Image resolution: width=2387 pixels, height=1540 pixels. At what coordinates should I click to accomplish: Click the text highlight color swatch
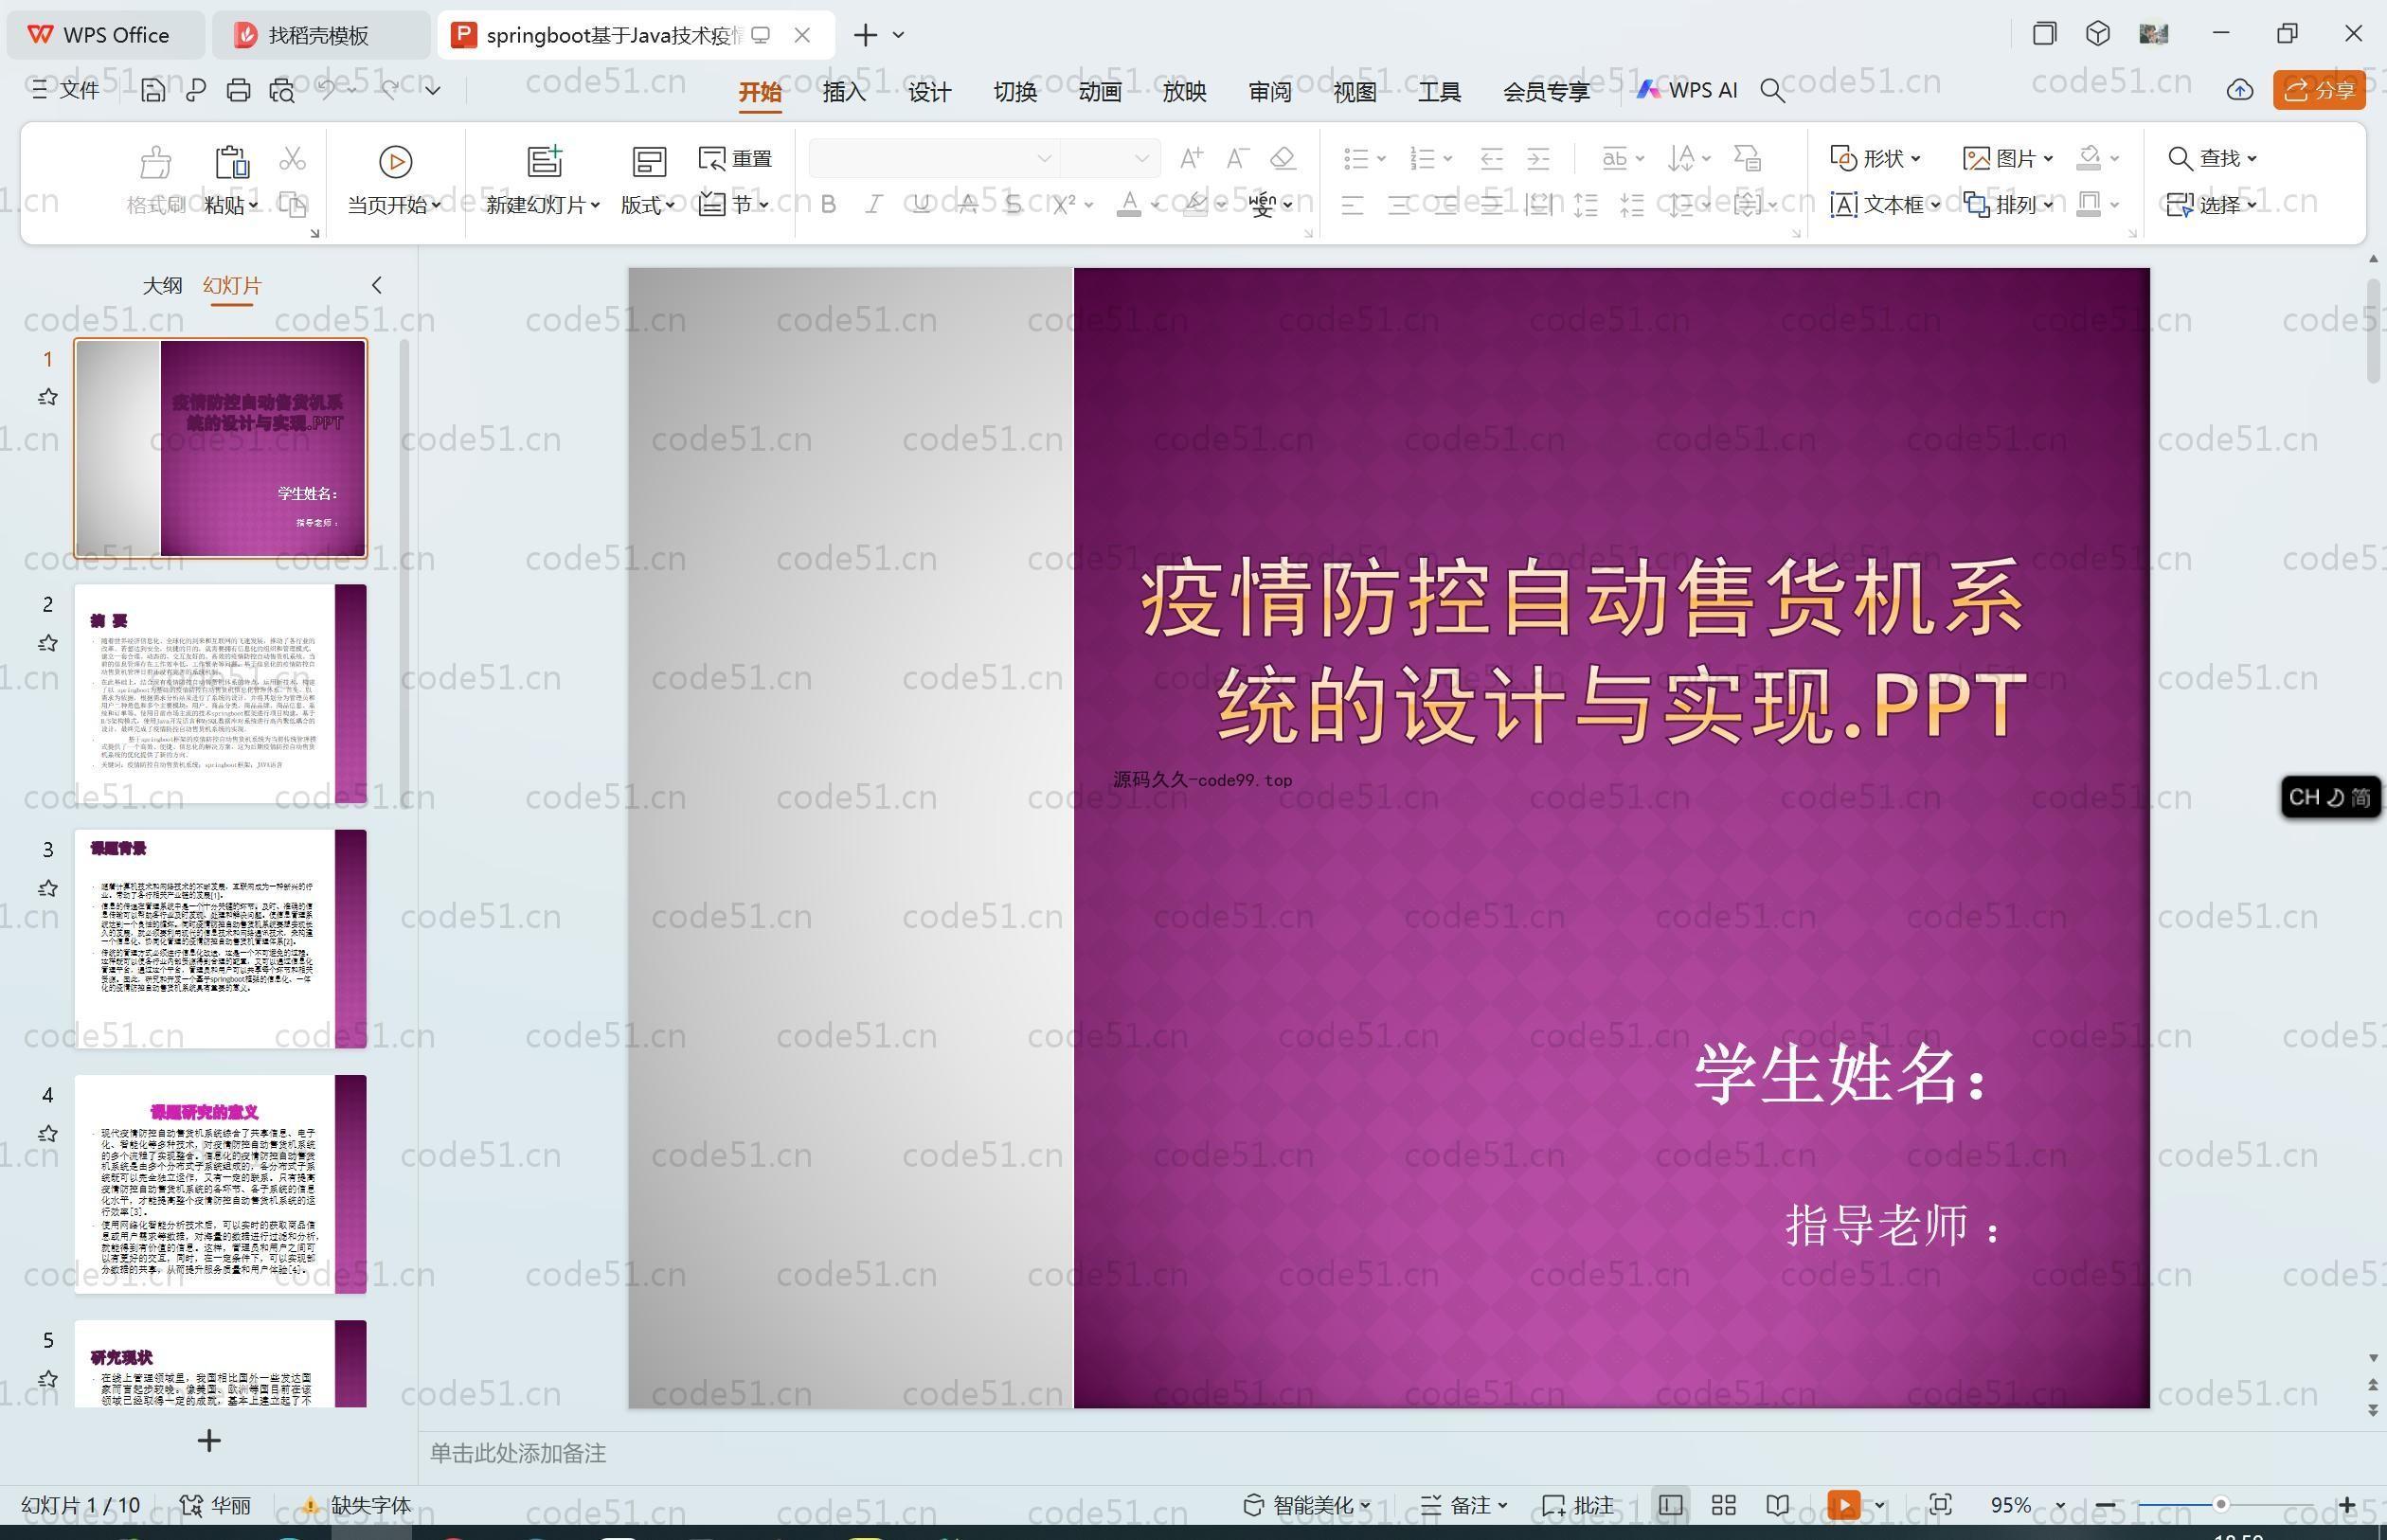point(1195,204)
